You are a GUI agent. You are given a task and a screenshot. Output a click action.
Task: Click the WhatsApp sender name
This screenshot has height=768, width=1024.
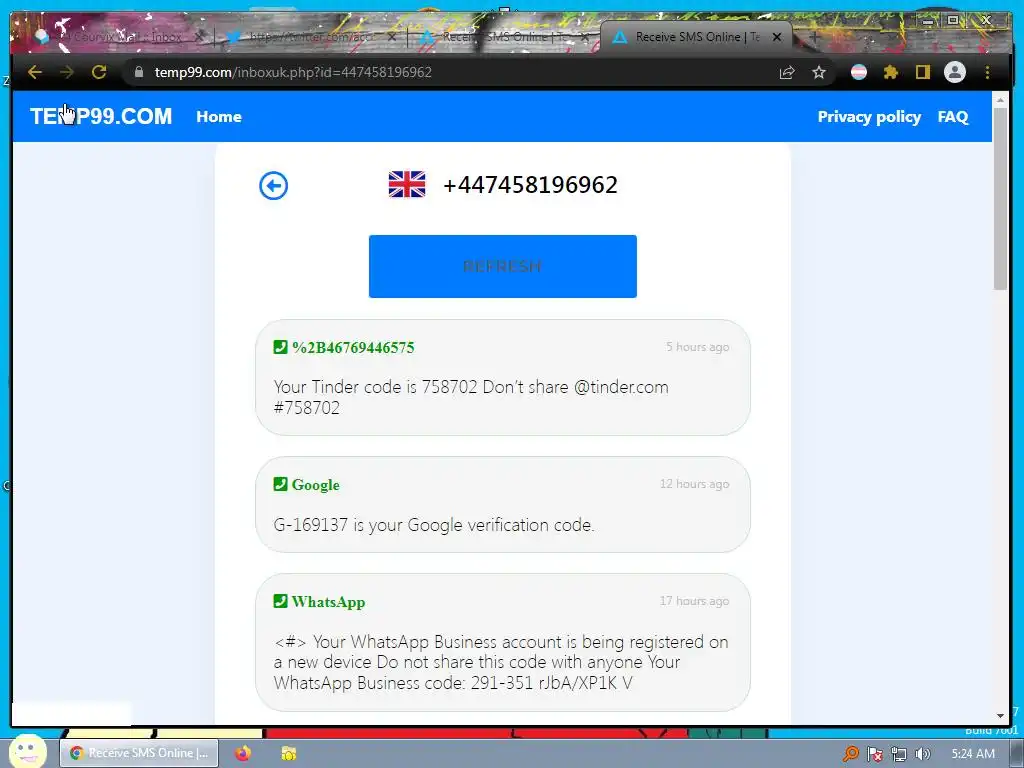coord(328,601)
